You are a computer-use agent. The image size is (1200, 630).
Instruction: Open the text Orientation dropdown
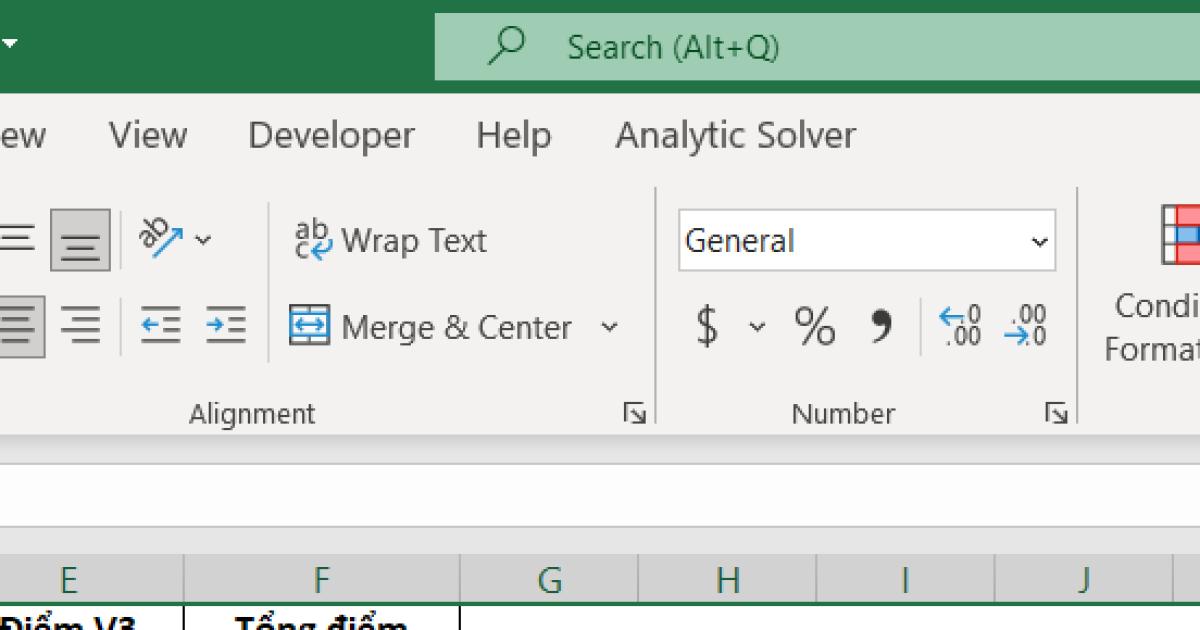coord(203,239)
